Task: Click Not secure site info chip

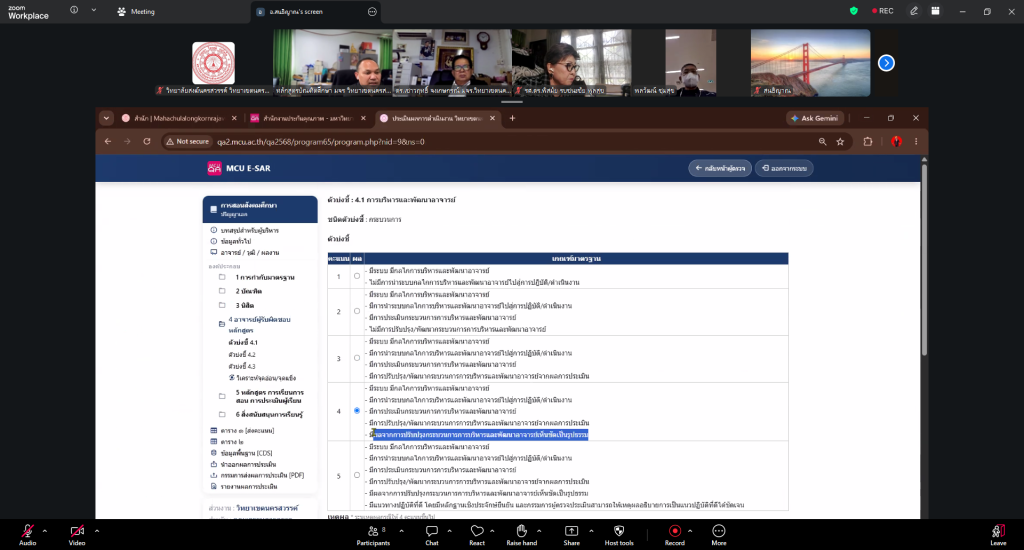Action: click(187, 142)
